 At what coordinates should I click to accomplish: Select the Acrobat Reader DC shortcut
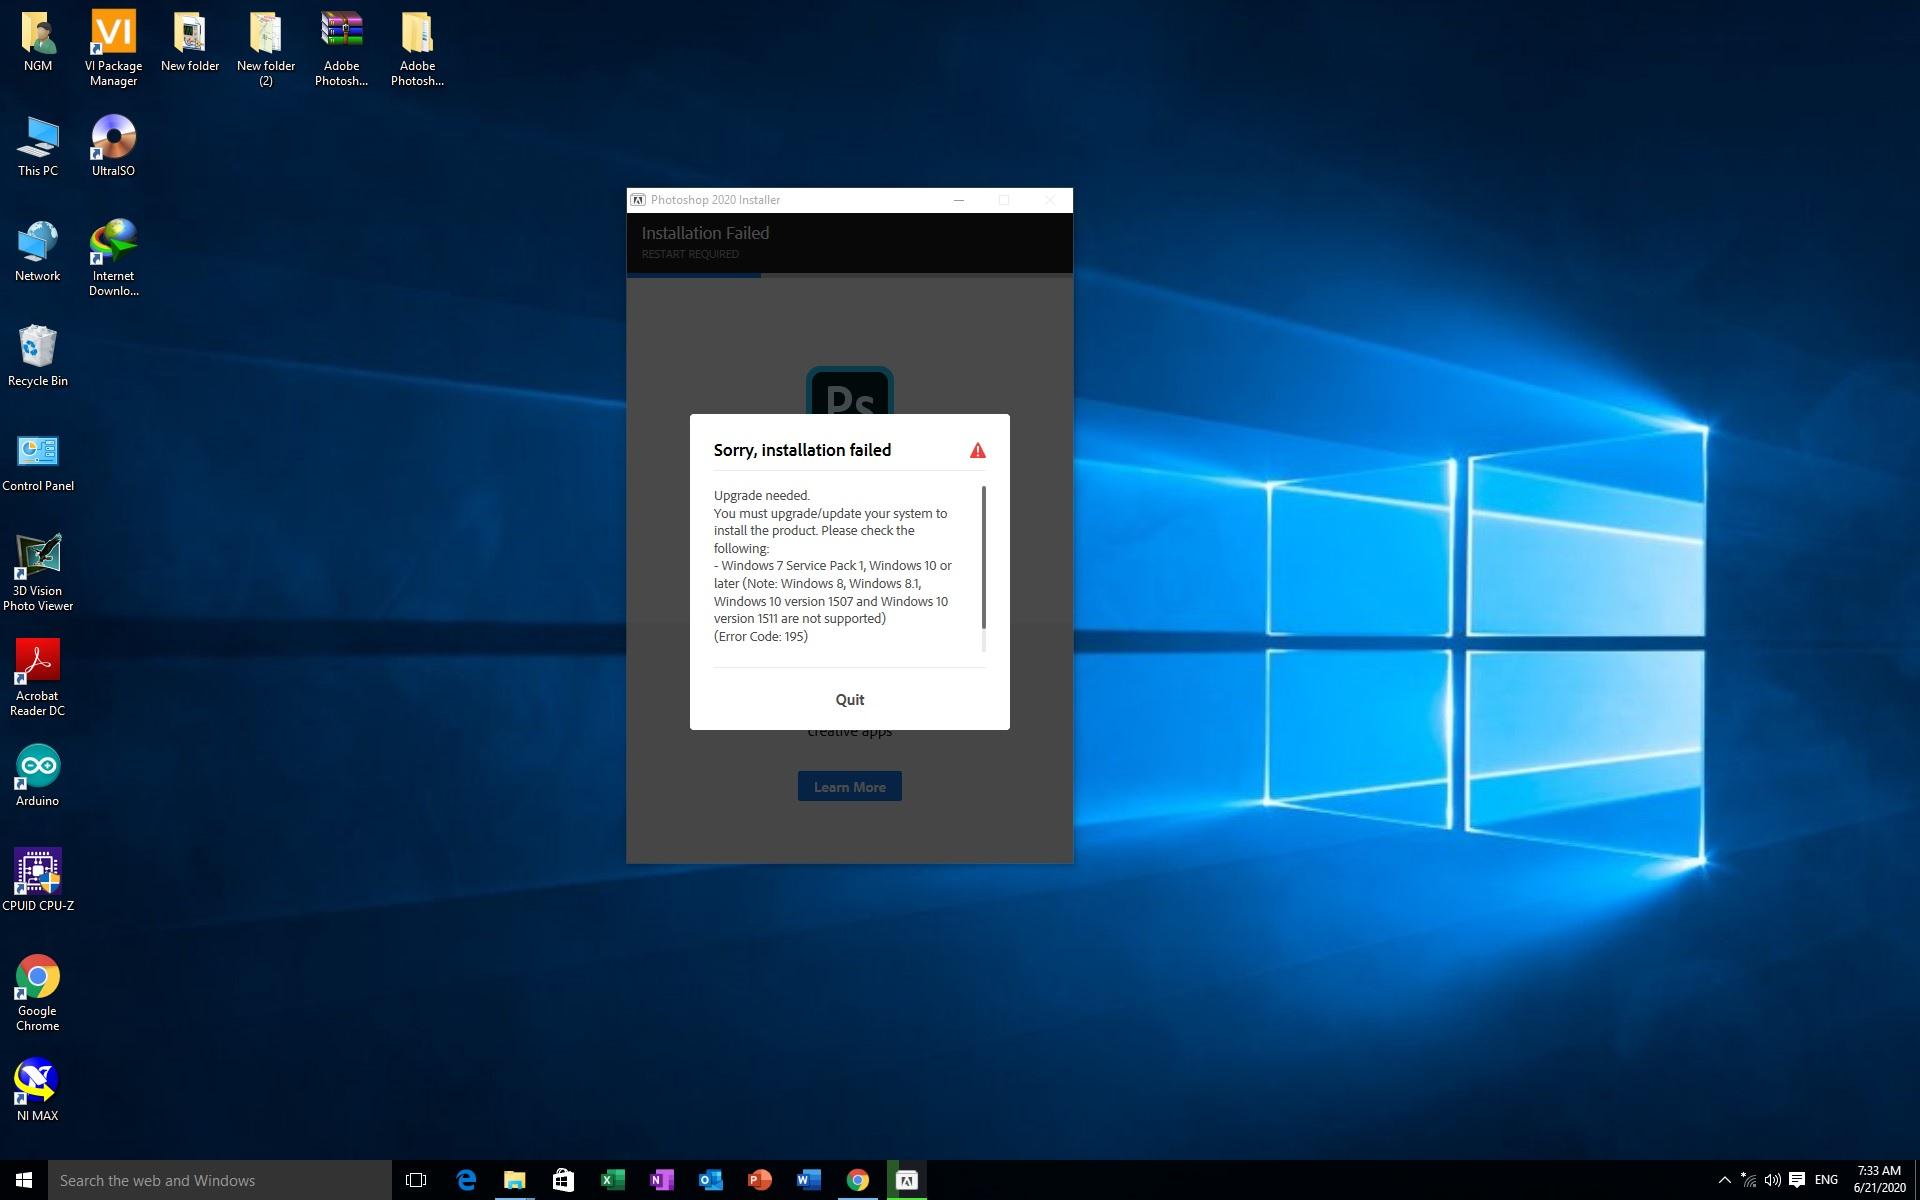coord(38,677)
